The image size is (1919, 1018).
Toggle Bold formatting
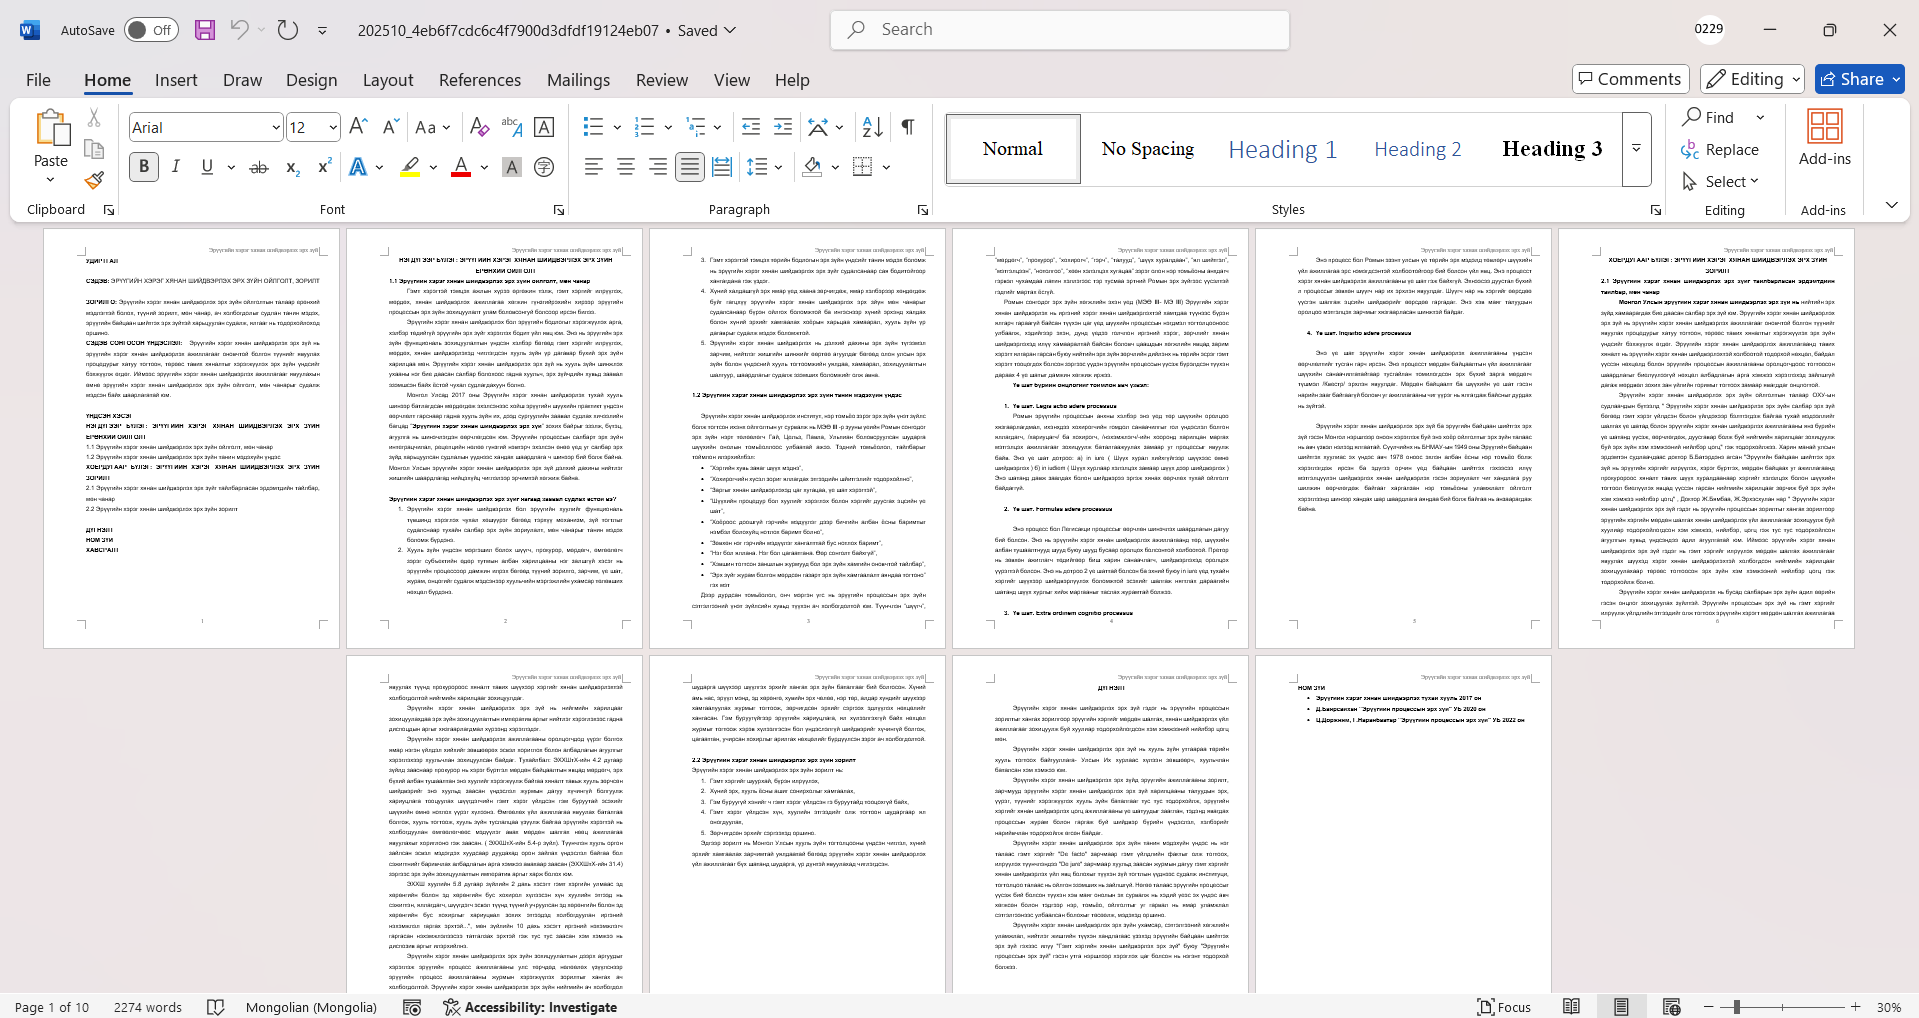pyautogui.click(x=144, y=167)
